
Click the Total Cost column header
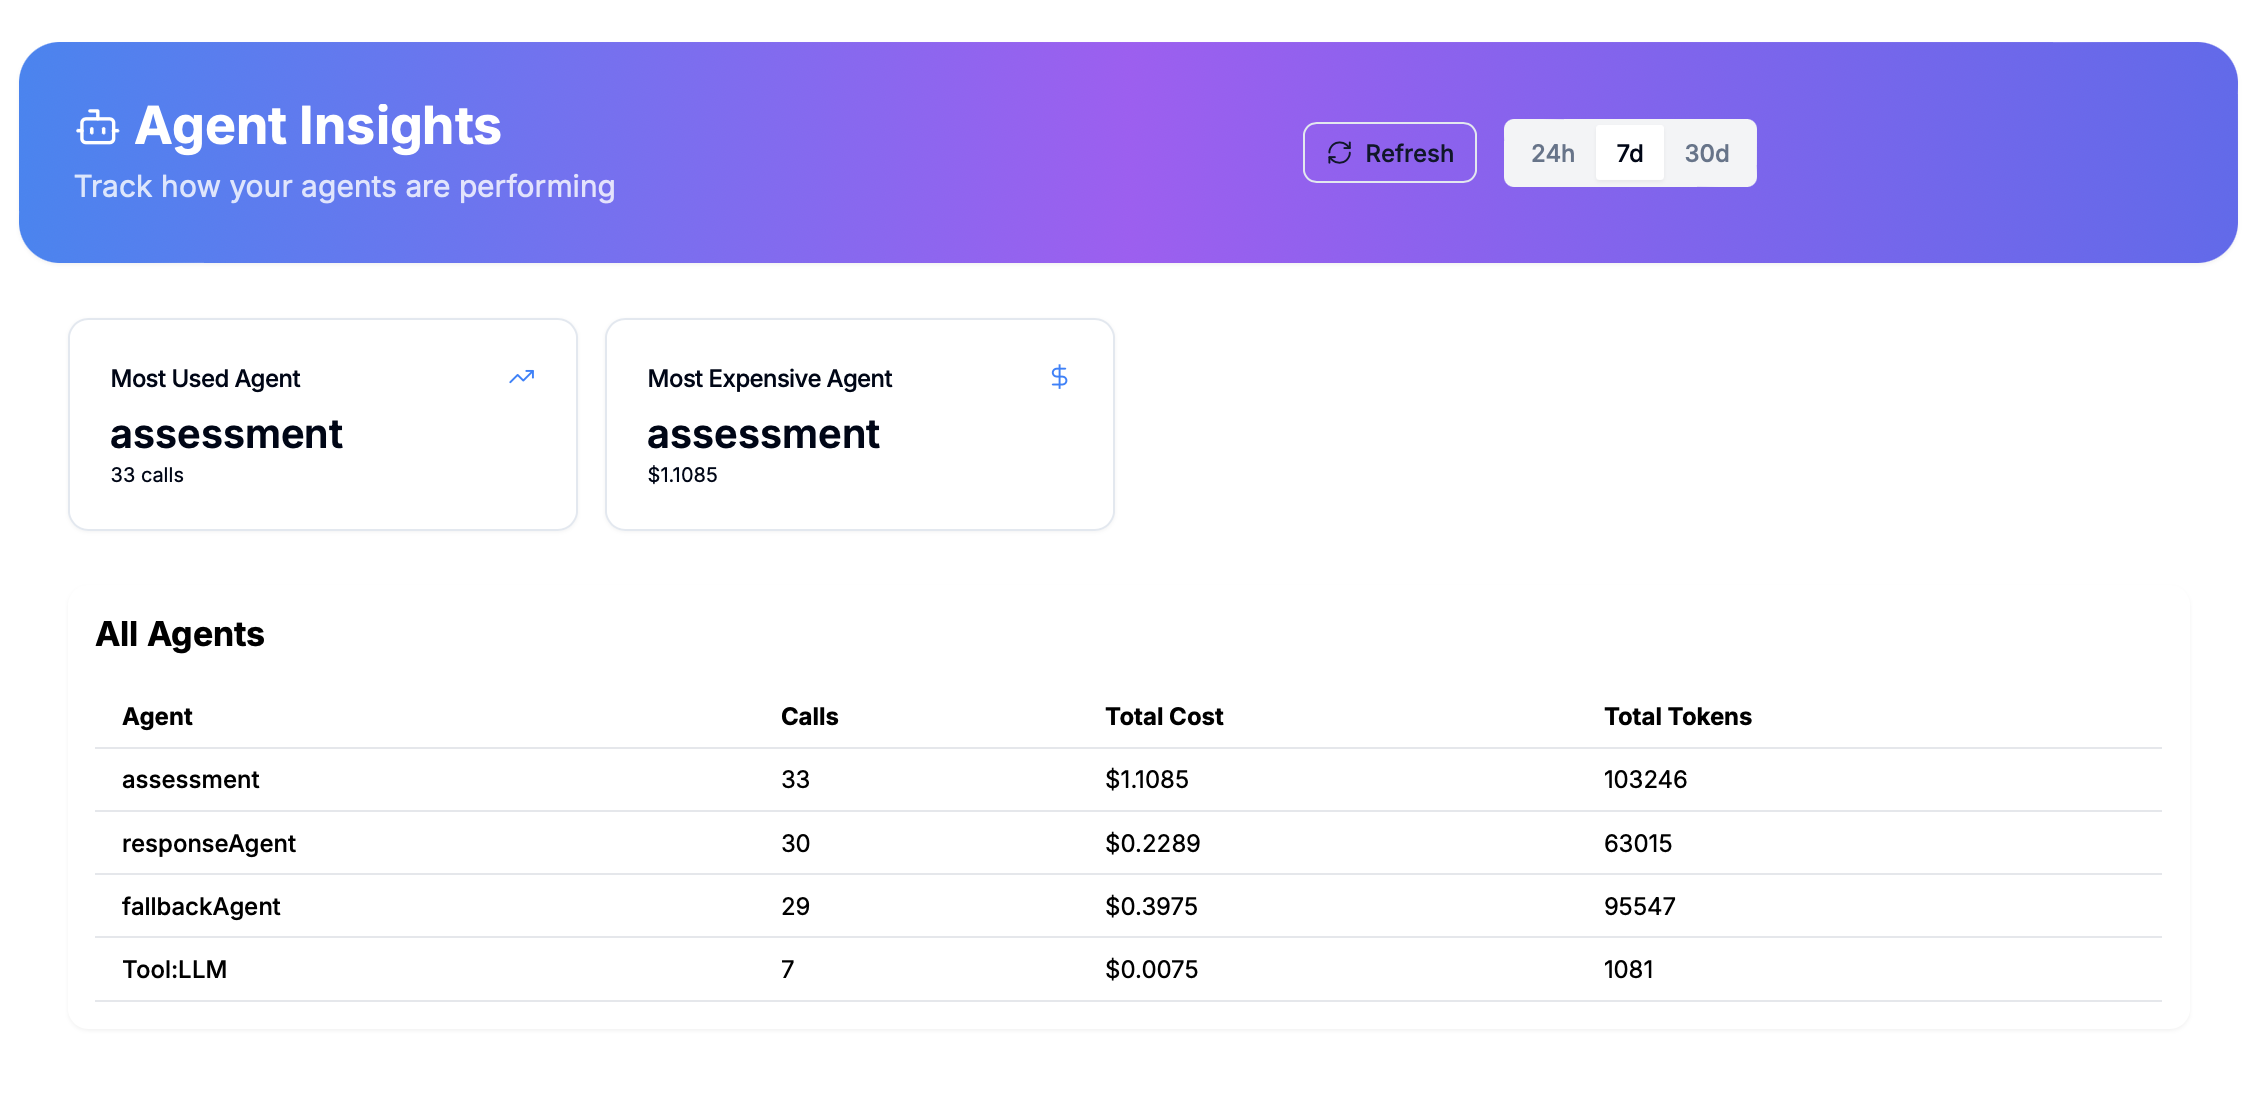[x=1164, y=716]
